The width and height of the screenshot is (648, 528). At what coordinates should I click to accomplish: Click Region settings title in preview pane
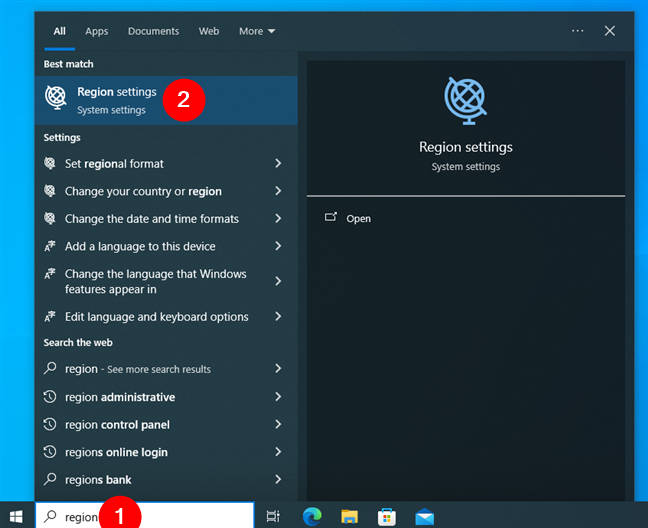click(466, 147)
